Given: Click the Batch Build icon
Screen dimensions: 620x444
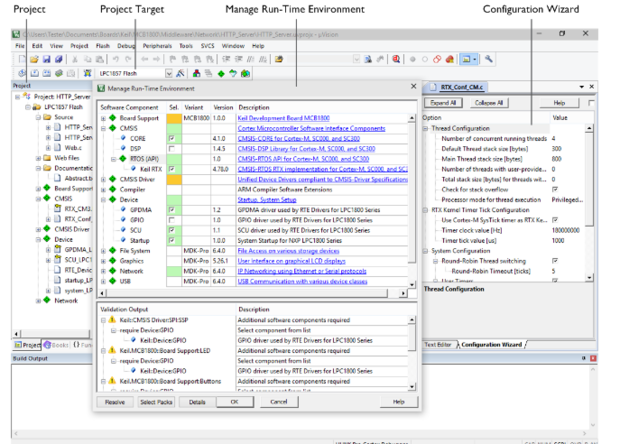Looking at the screenshot, I should click(x=59, y=74).
